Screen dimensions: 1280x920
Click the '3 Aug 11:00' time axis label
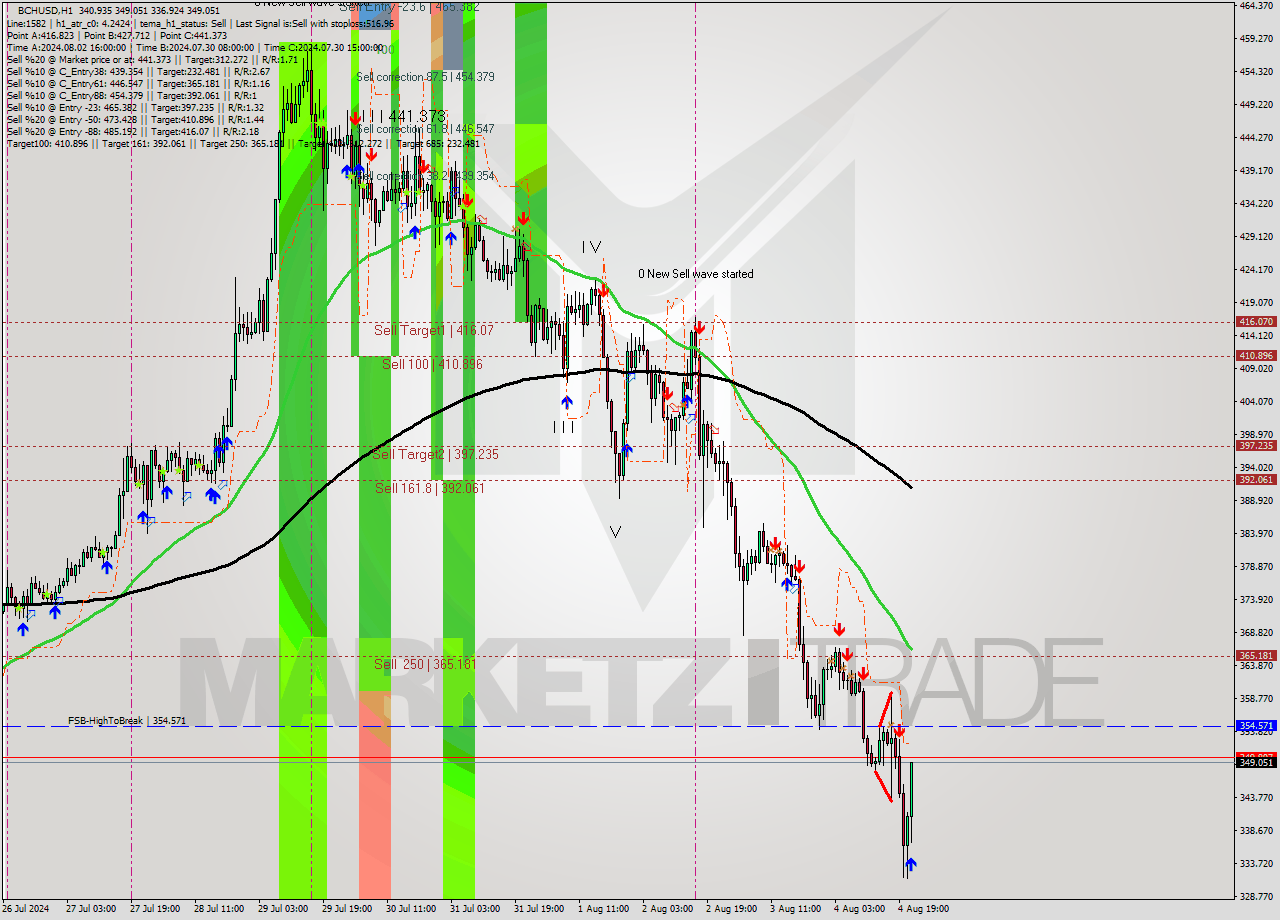pos(795,909)
